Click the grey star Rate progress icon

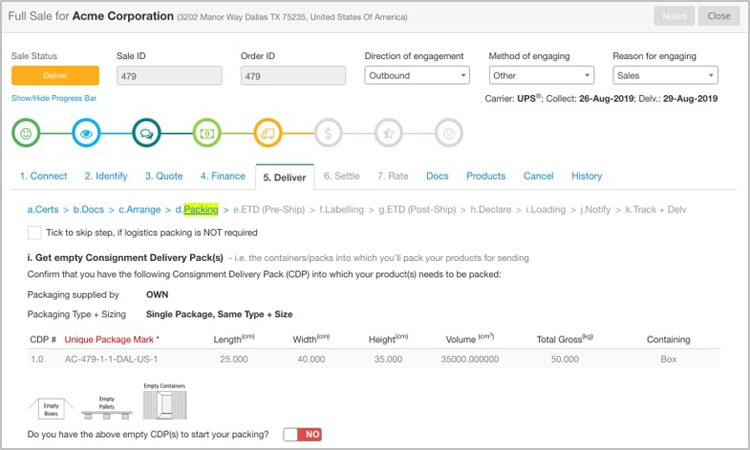pos(388,133)
